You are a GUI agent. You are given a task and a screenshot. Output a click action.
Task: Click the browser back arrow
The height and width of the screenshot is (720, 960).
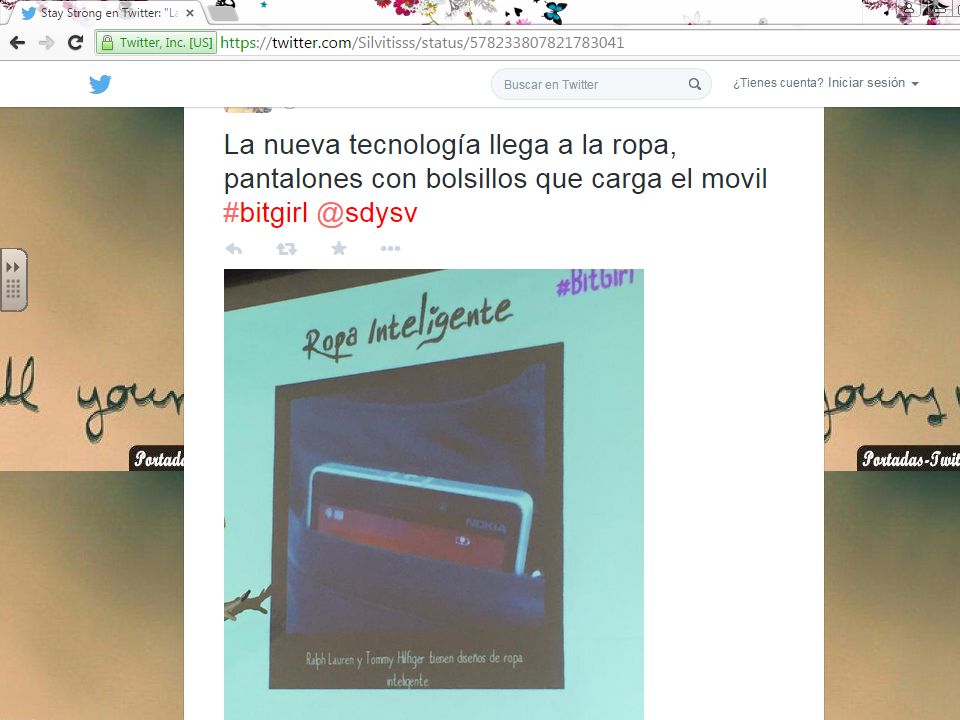(x=18, y=43)
